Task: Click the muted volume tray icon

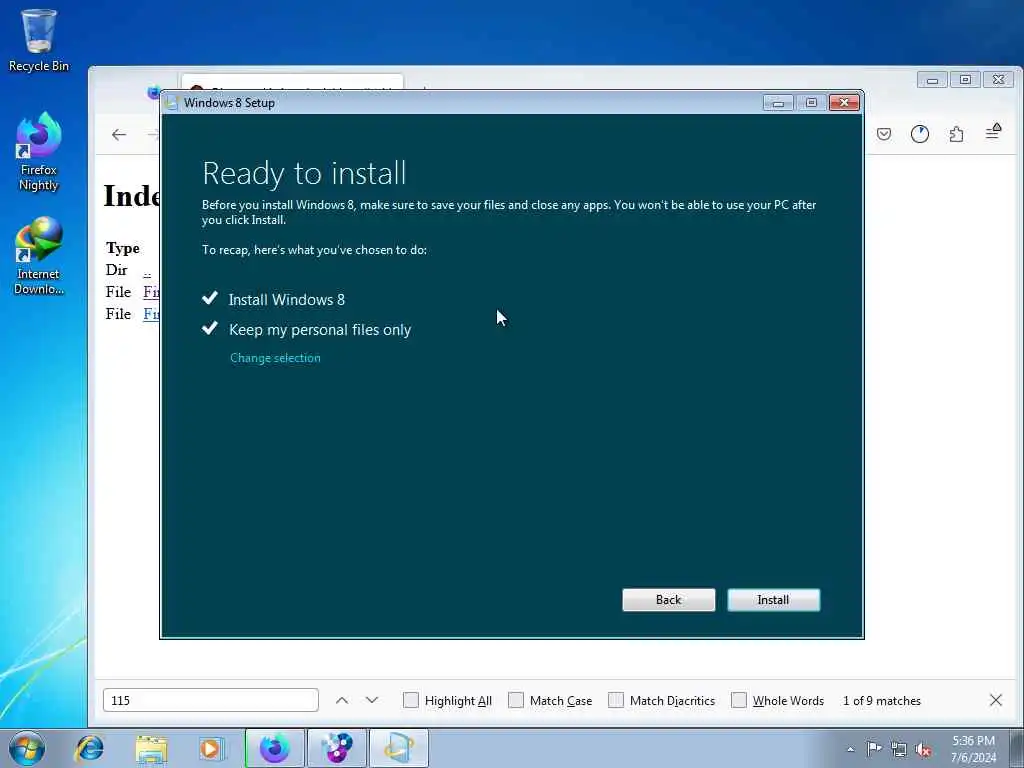Action: tap(923, 750)
